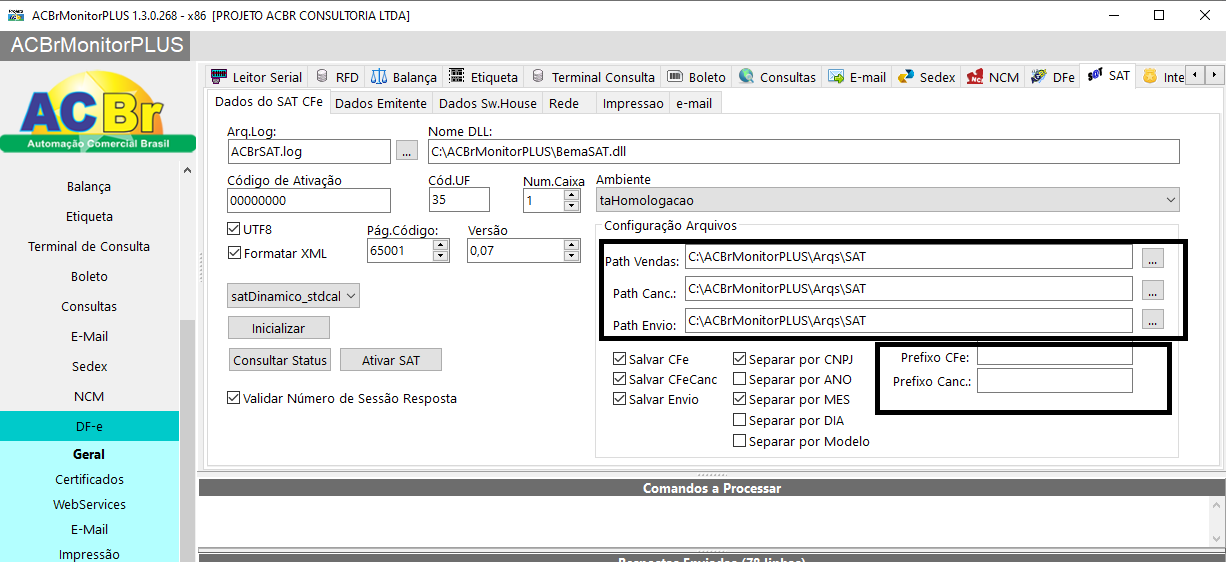
Task: Increase Num.Caixa spinner value
Action: click(x=572, y=195)
